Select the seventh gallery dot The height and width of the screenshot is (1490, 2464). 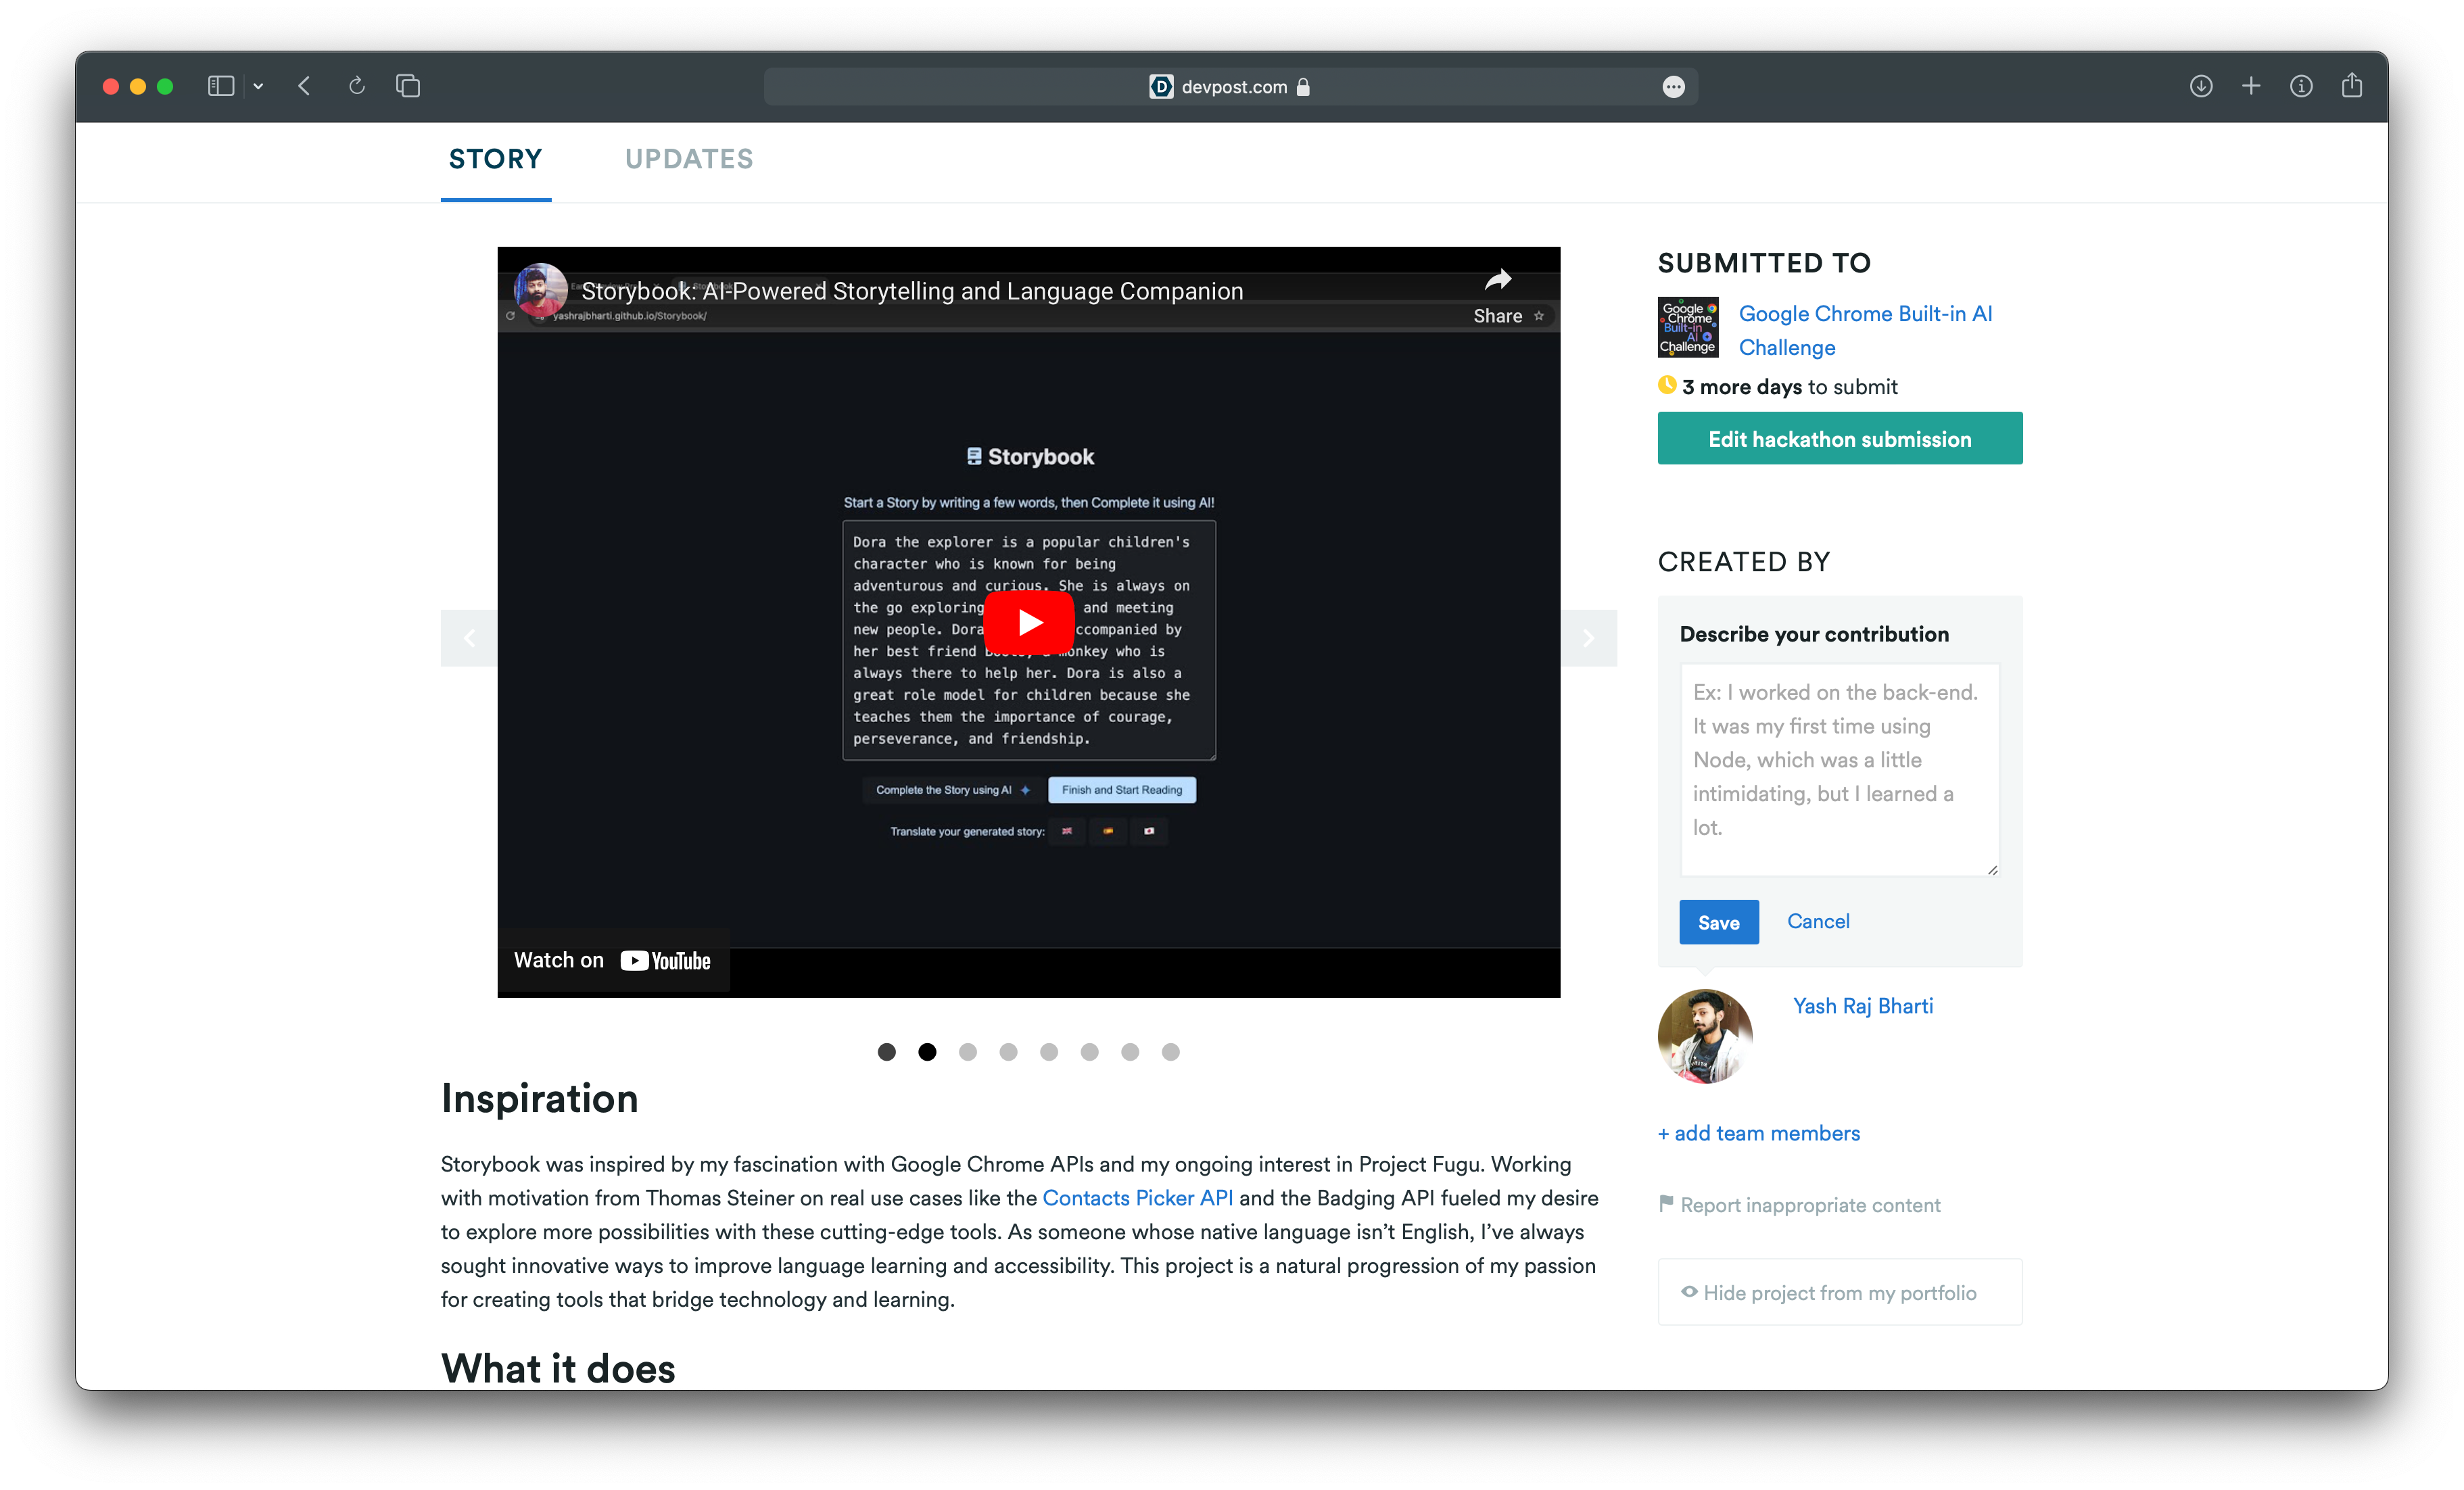click(x=1130, y=1052)
